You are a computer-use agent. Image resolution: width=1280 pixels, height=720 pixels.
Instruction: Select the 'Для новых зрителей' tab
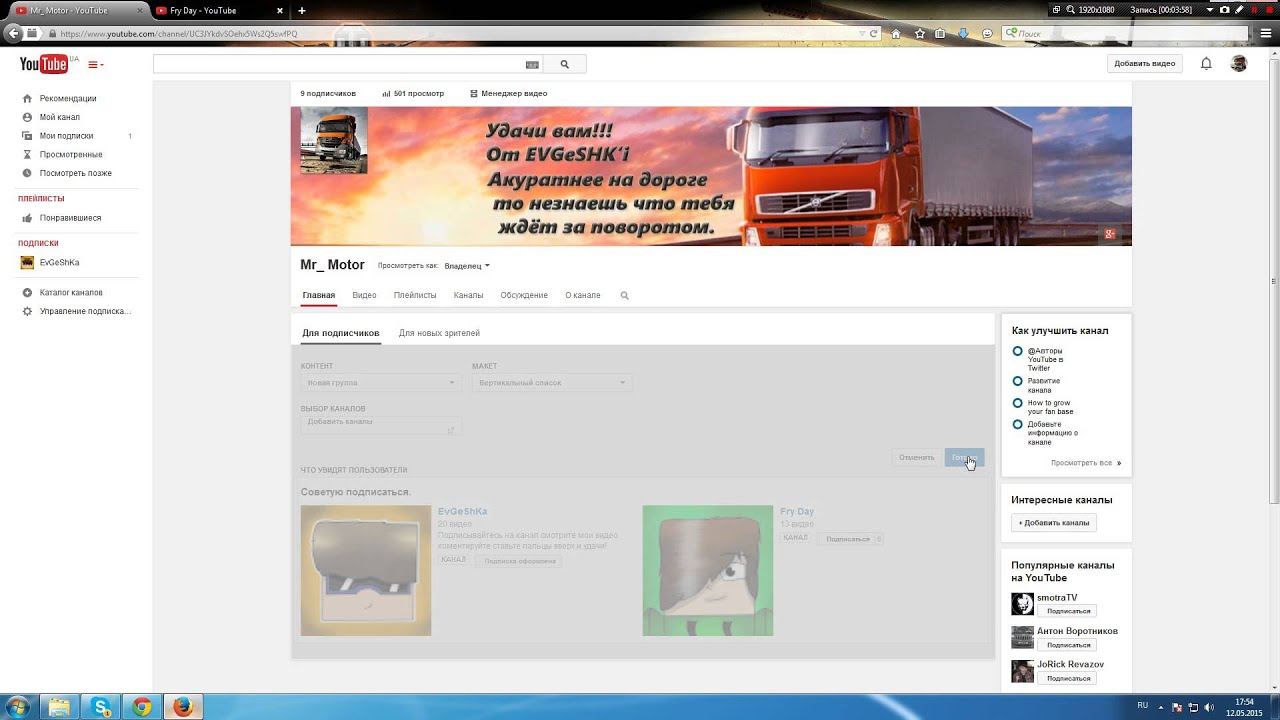[439, 333]
